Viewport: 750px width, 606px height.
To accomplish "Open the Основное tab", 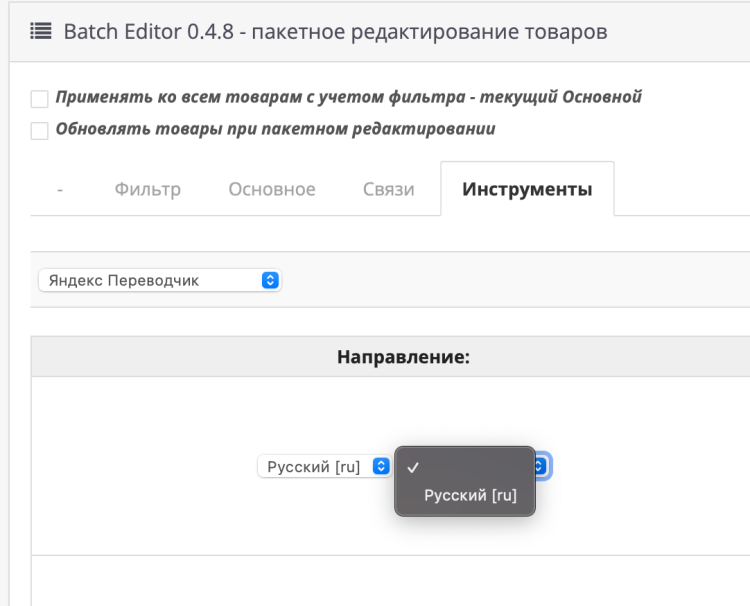I will click(272, 189).
